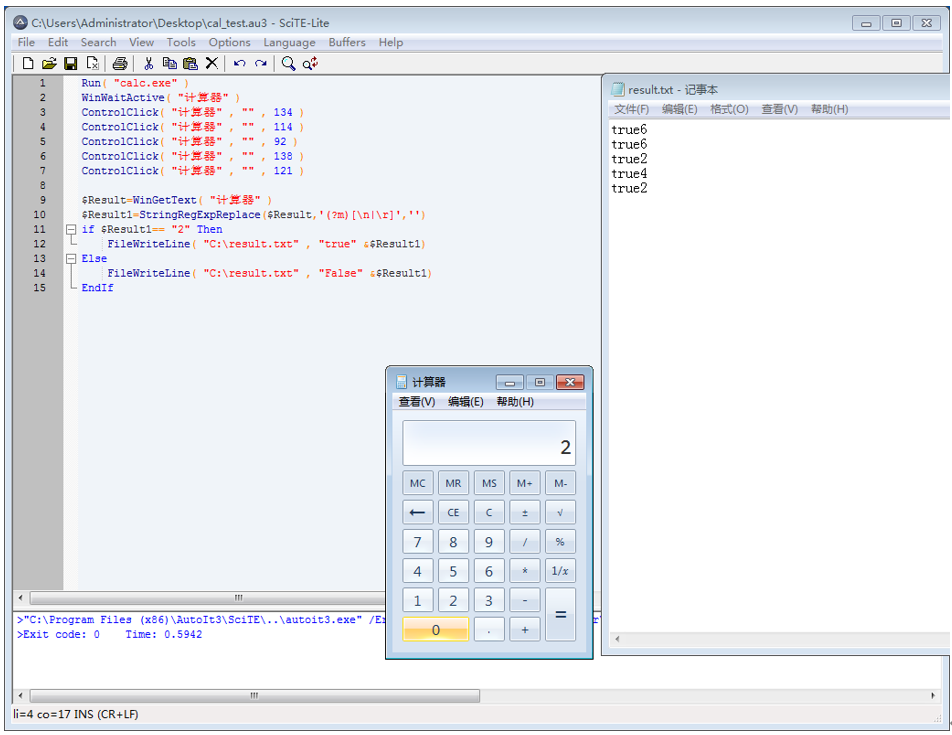Click the highlighted 0 key on calculator
The image size is (952, 735).
coord(435,630)
